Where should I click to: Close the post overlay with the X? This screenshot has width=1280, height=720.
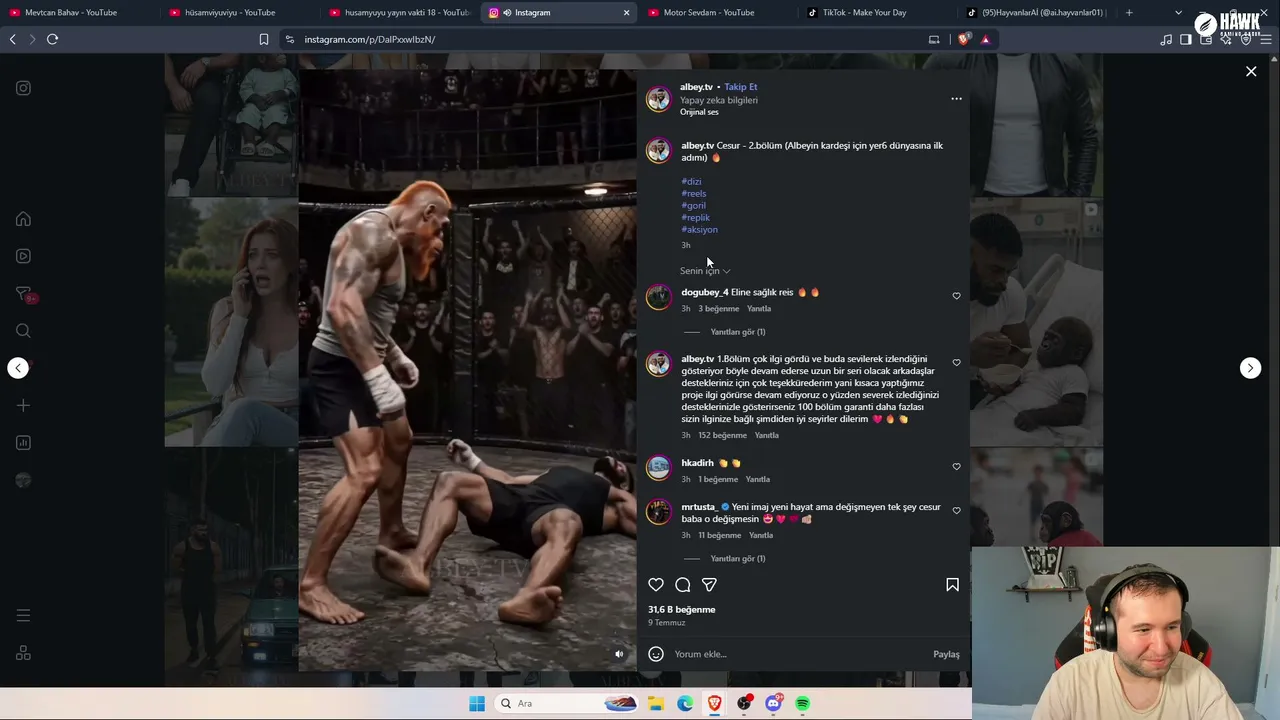click(1251, 71)
